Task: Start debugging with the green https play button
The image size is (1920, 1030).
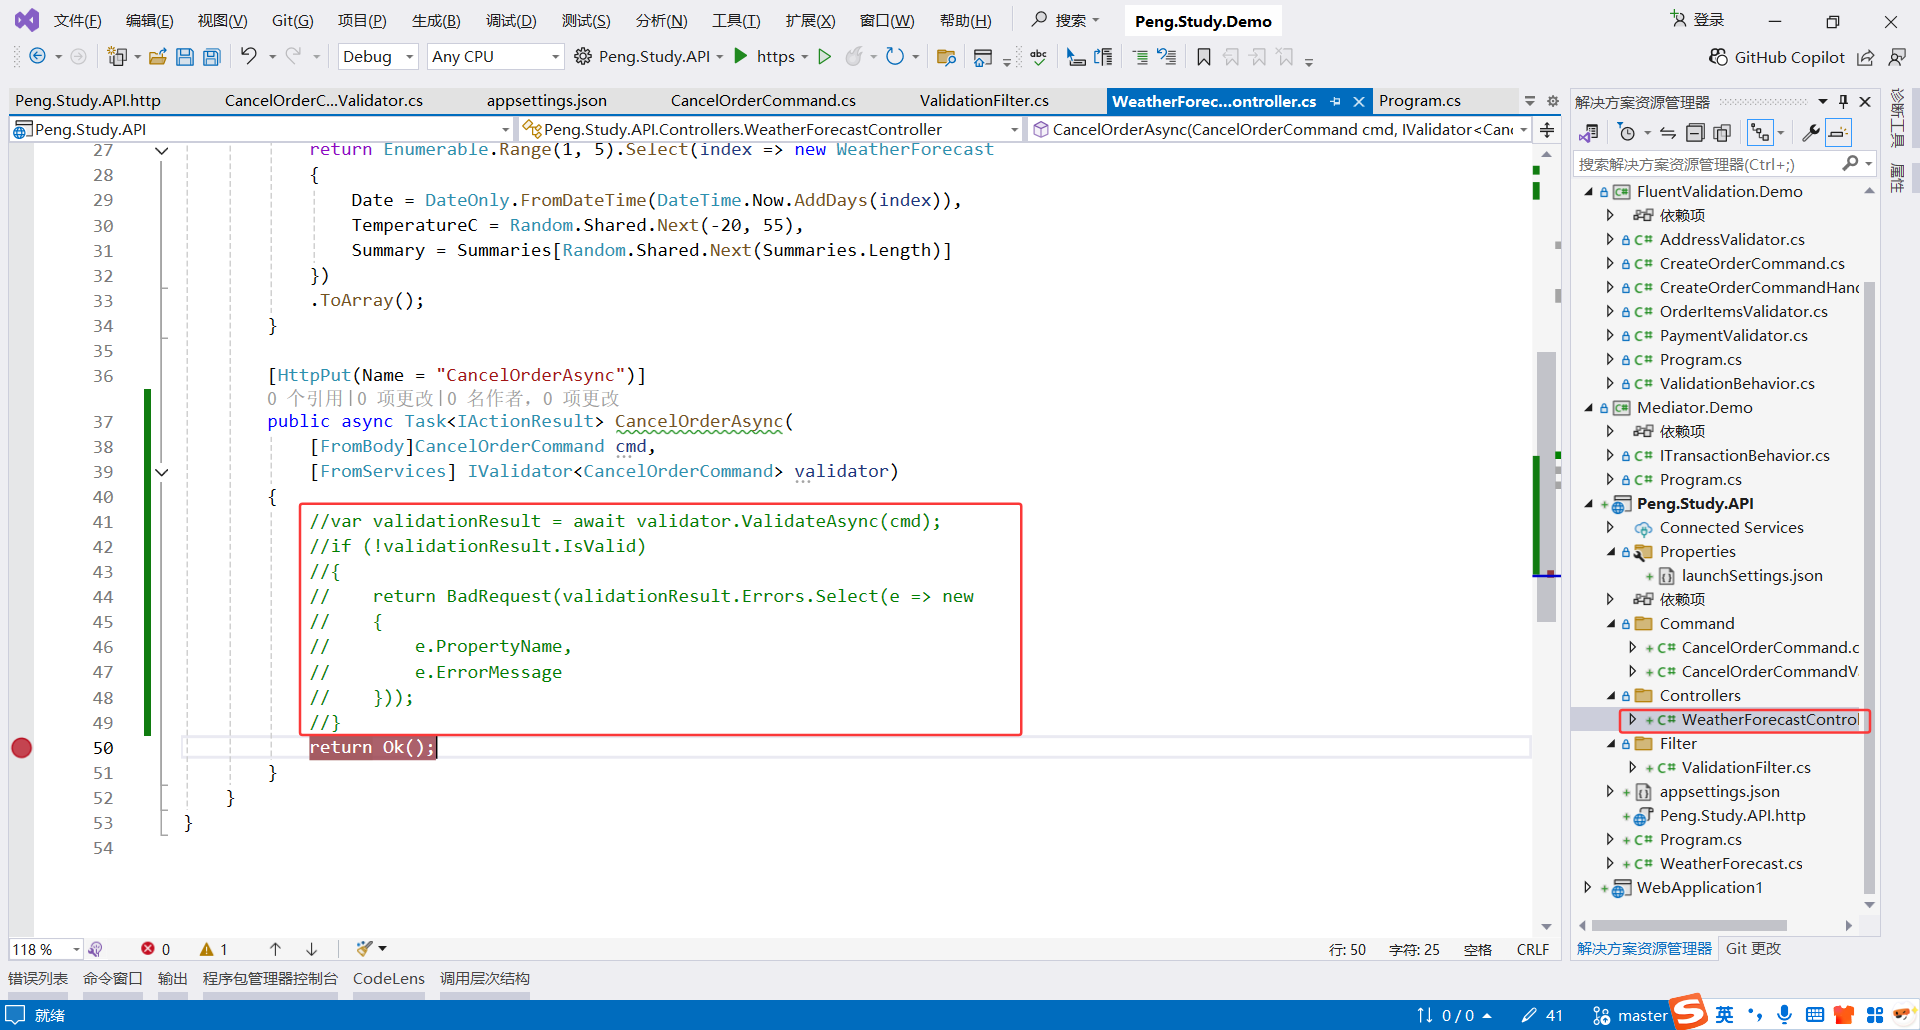Action: click(741, 56)
